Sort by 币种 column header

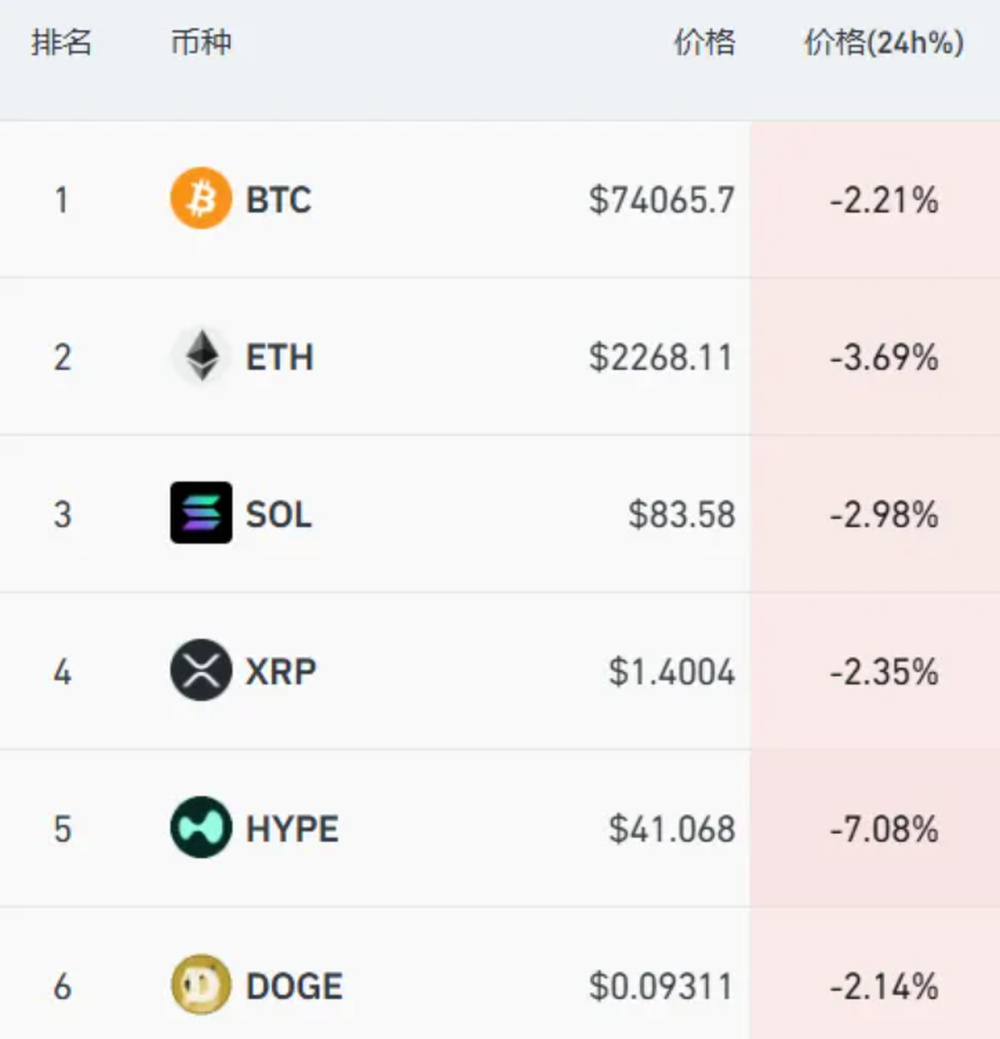pos(201,43)
